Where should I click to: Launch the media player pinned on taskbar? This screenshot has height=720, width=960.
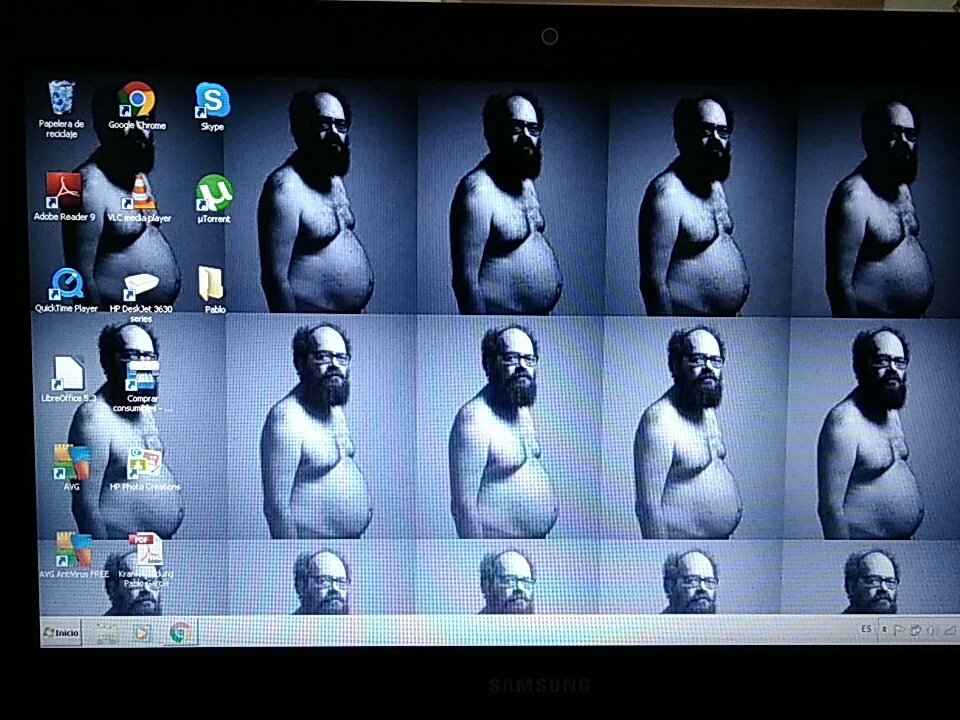[x=142, y=632]
